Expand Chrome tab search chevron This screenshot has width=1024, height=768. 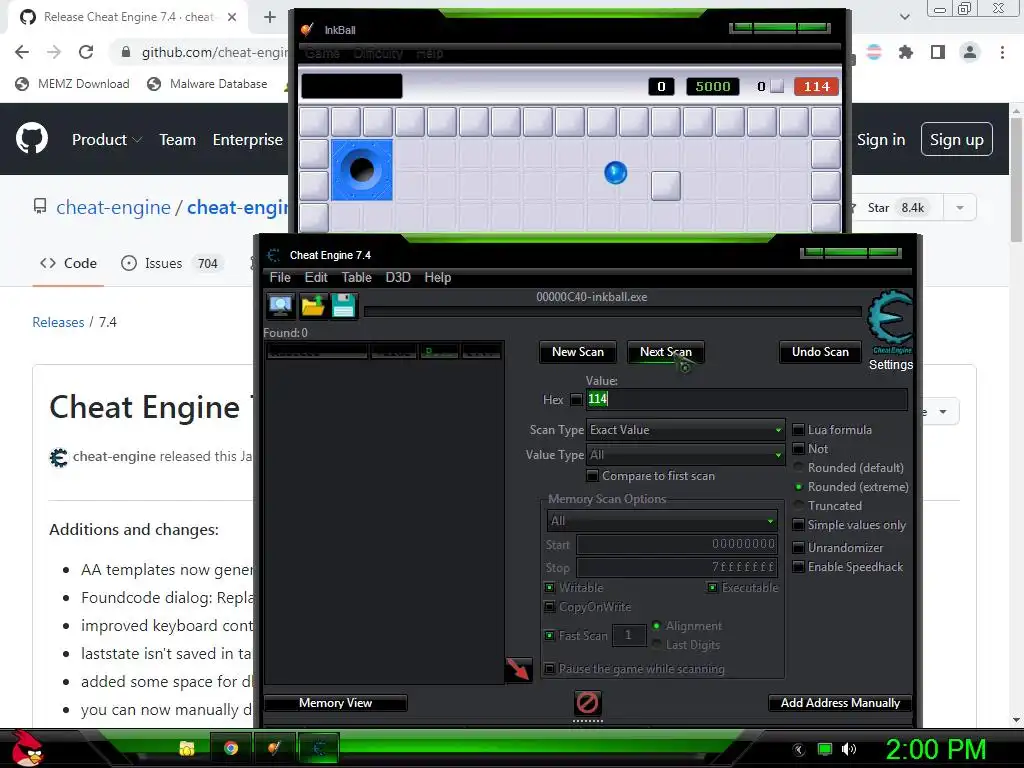pyautogui.click(x=904, y=17)
